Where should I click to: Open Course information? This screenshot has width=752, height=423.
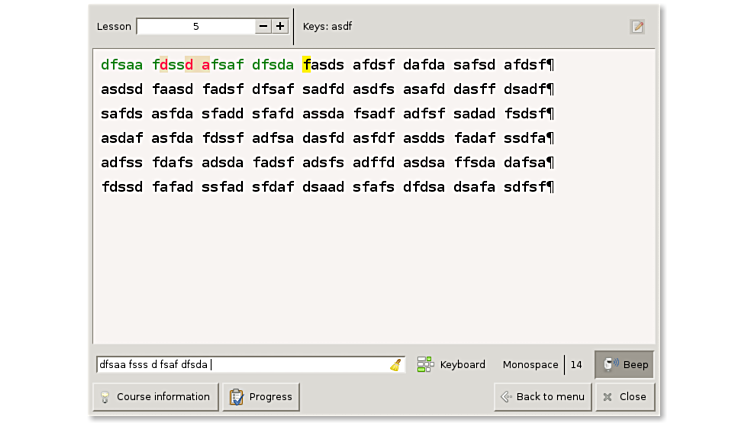click(x=155, y=397)
